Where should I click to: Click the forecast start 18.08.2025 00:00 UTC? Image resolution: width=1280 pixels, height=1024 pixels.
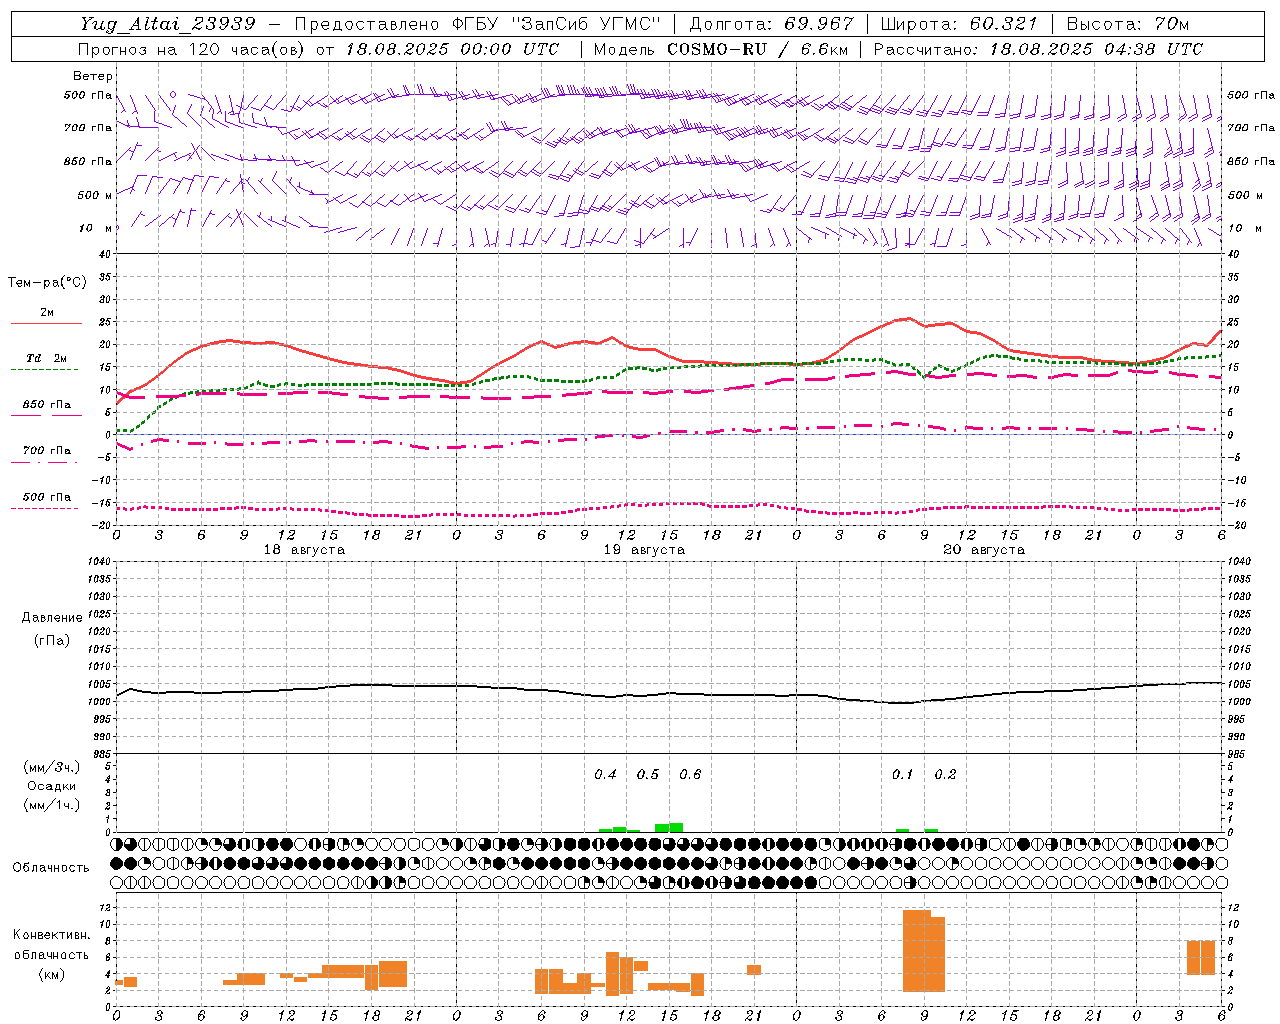452,49
